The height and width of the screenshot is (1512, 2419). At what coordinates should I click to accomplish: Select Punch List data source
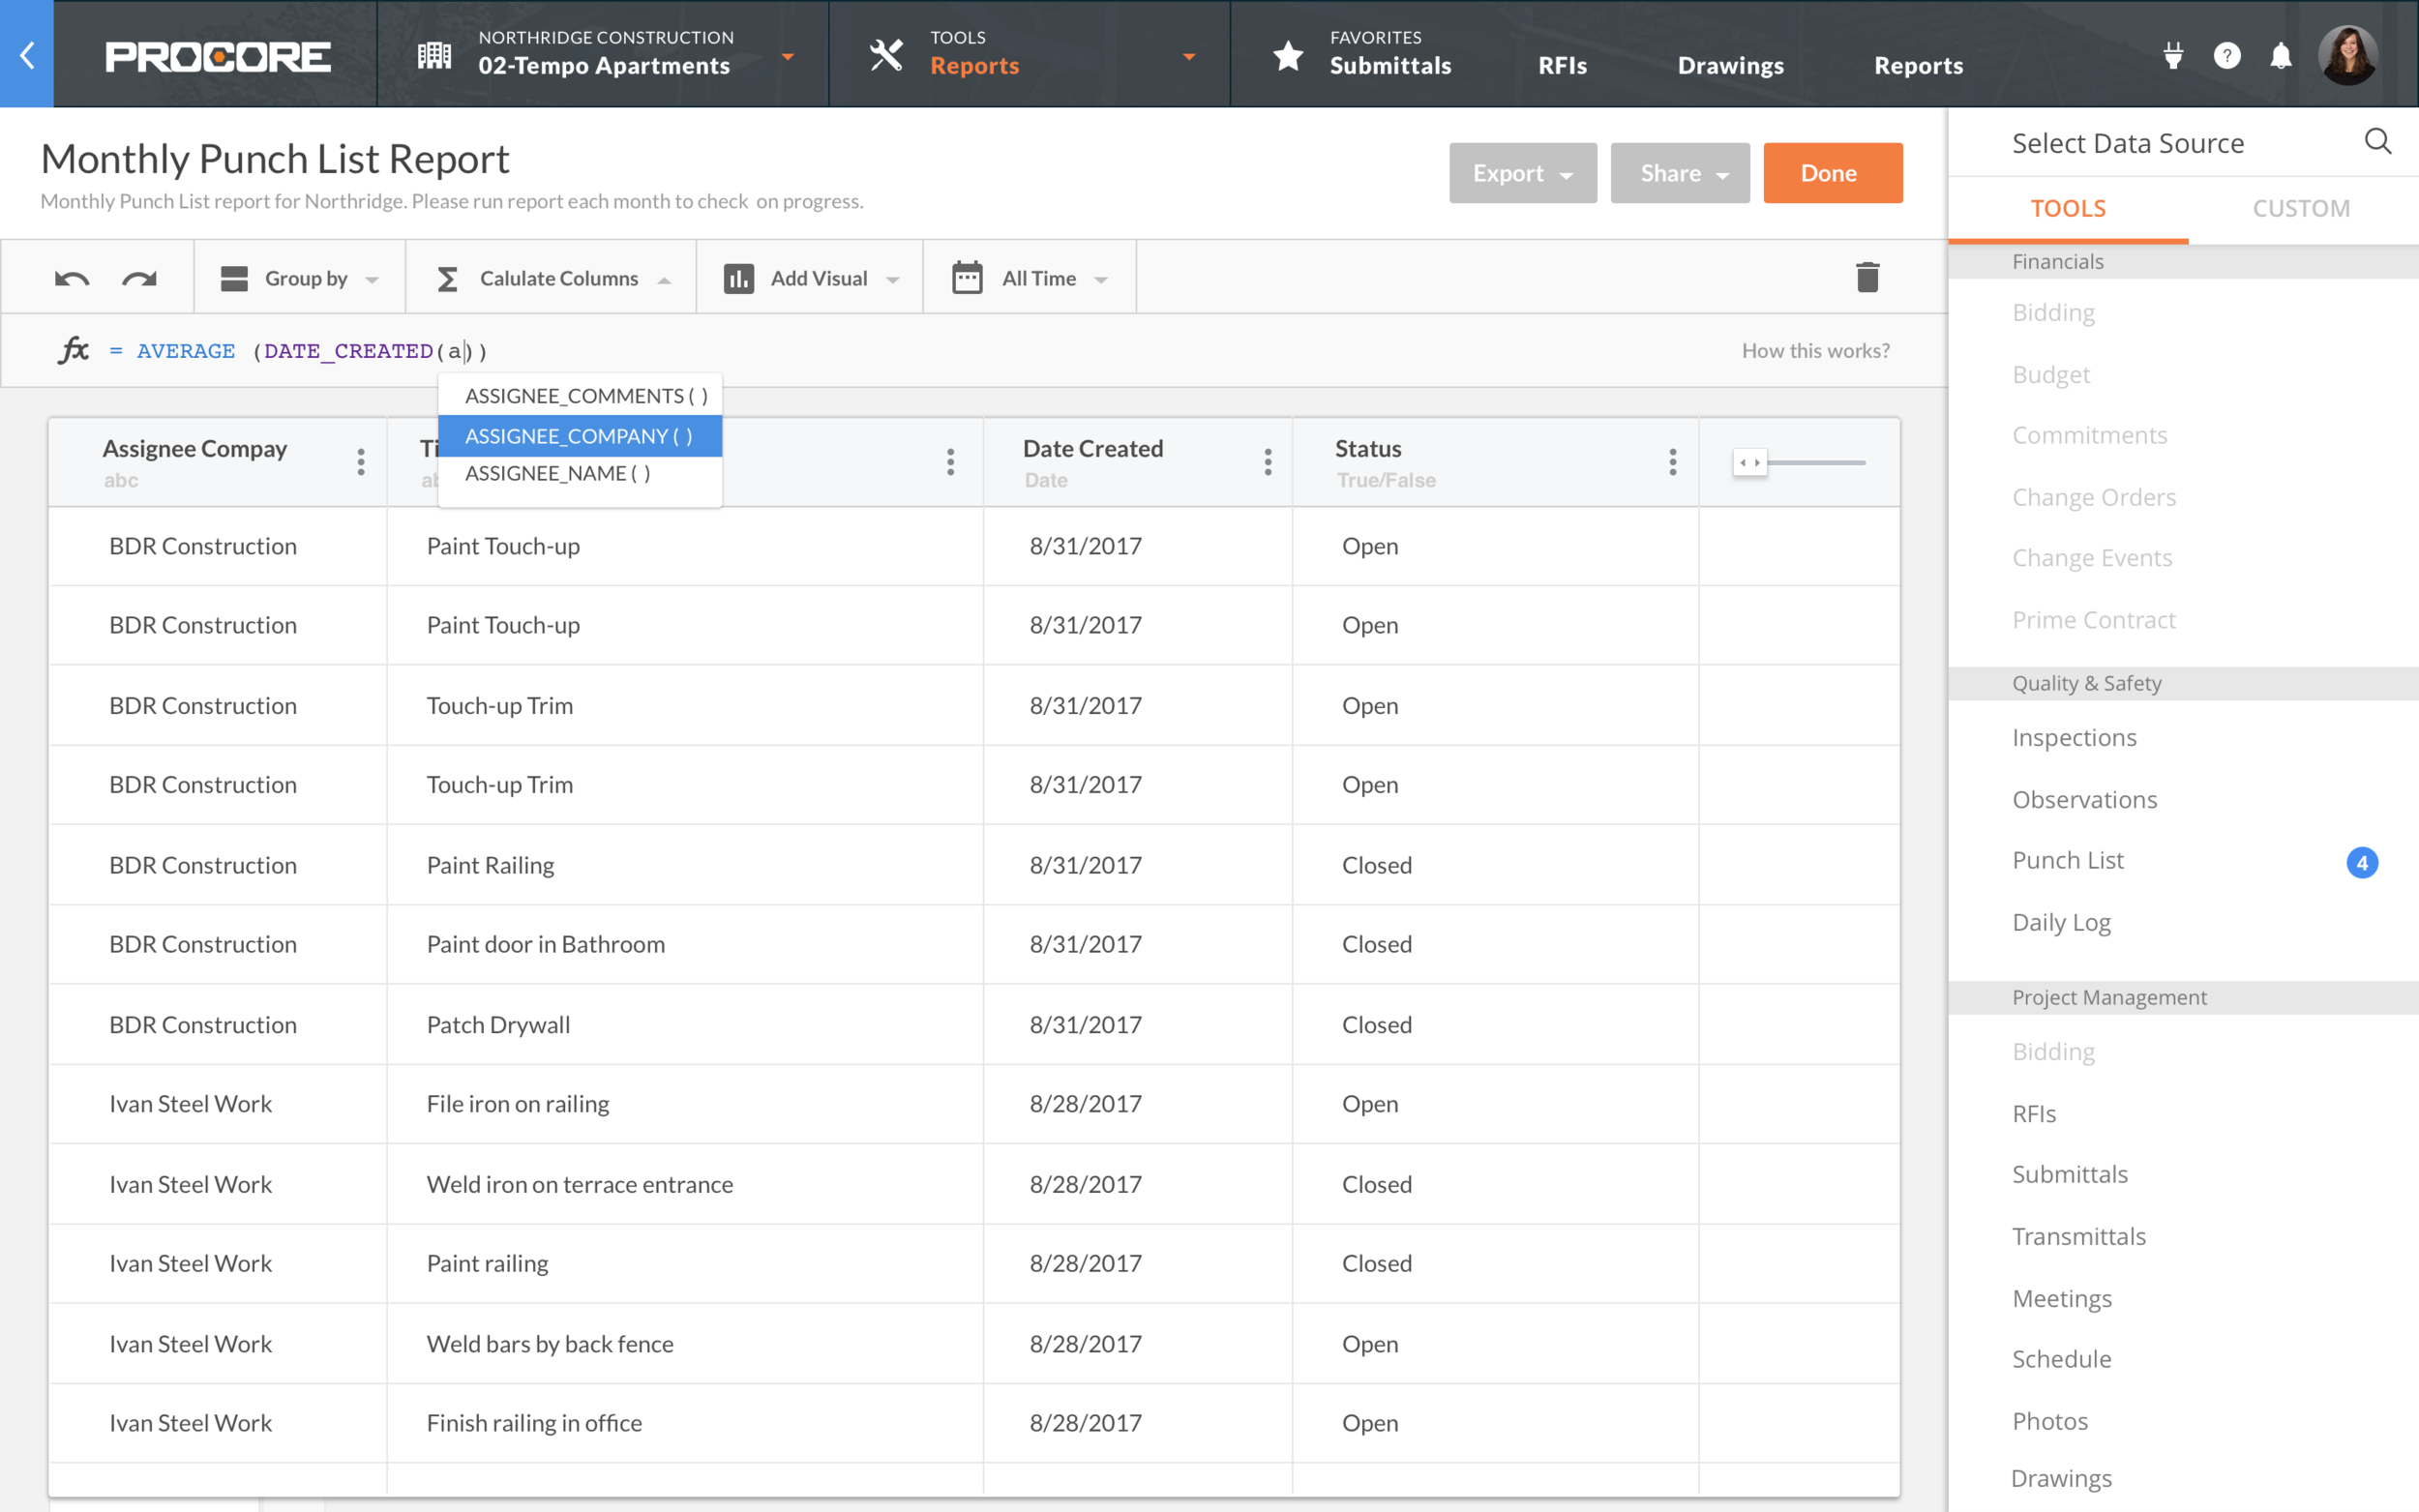coord(2067,861)
